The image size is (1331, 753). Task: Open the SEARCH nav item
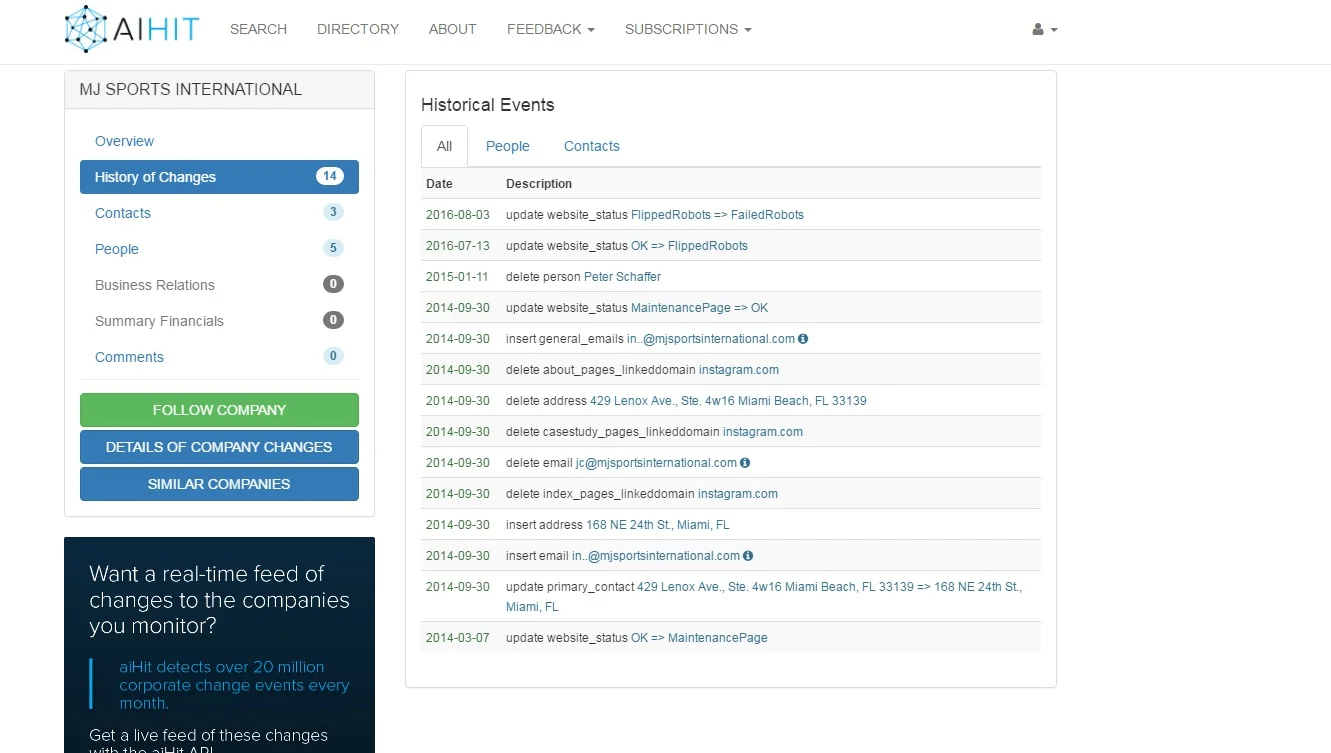tap(258, 29)
